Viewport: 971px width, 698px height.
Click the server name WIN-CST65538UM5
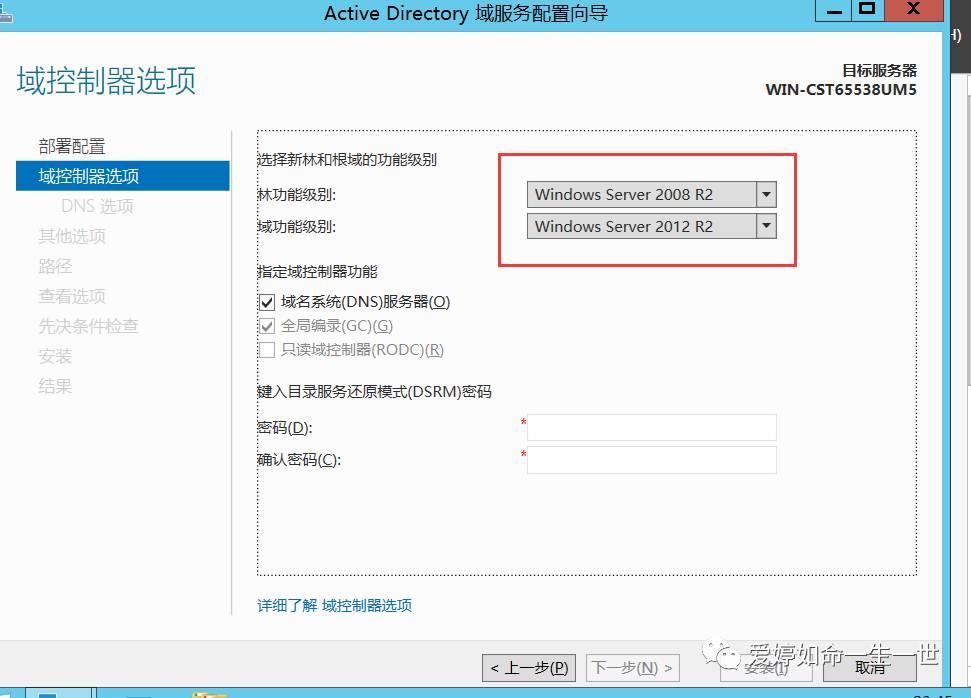[841, 90]
